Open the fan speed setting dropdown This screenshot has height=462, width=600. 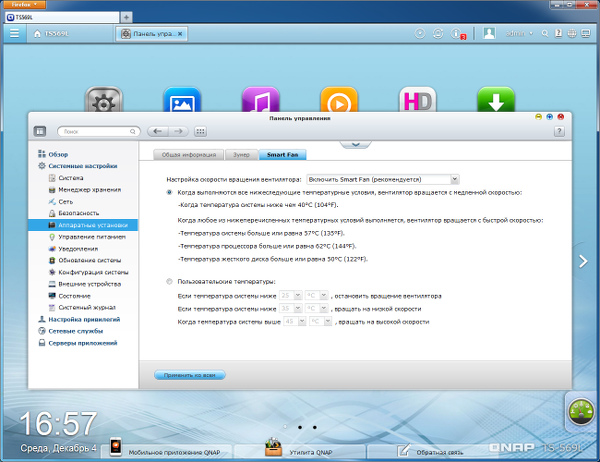(x=383, y=179)
